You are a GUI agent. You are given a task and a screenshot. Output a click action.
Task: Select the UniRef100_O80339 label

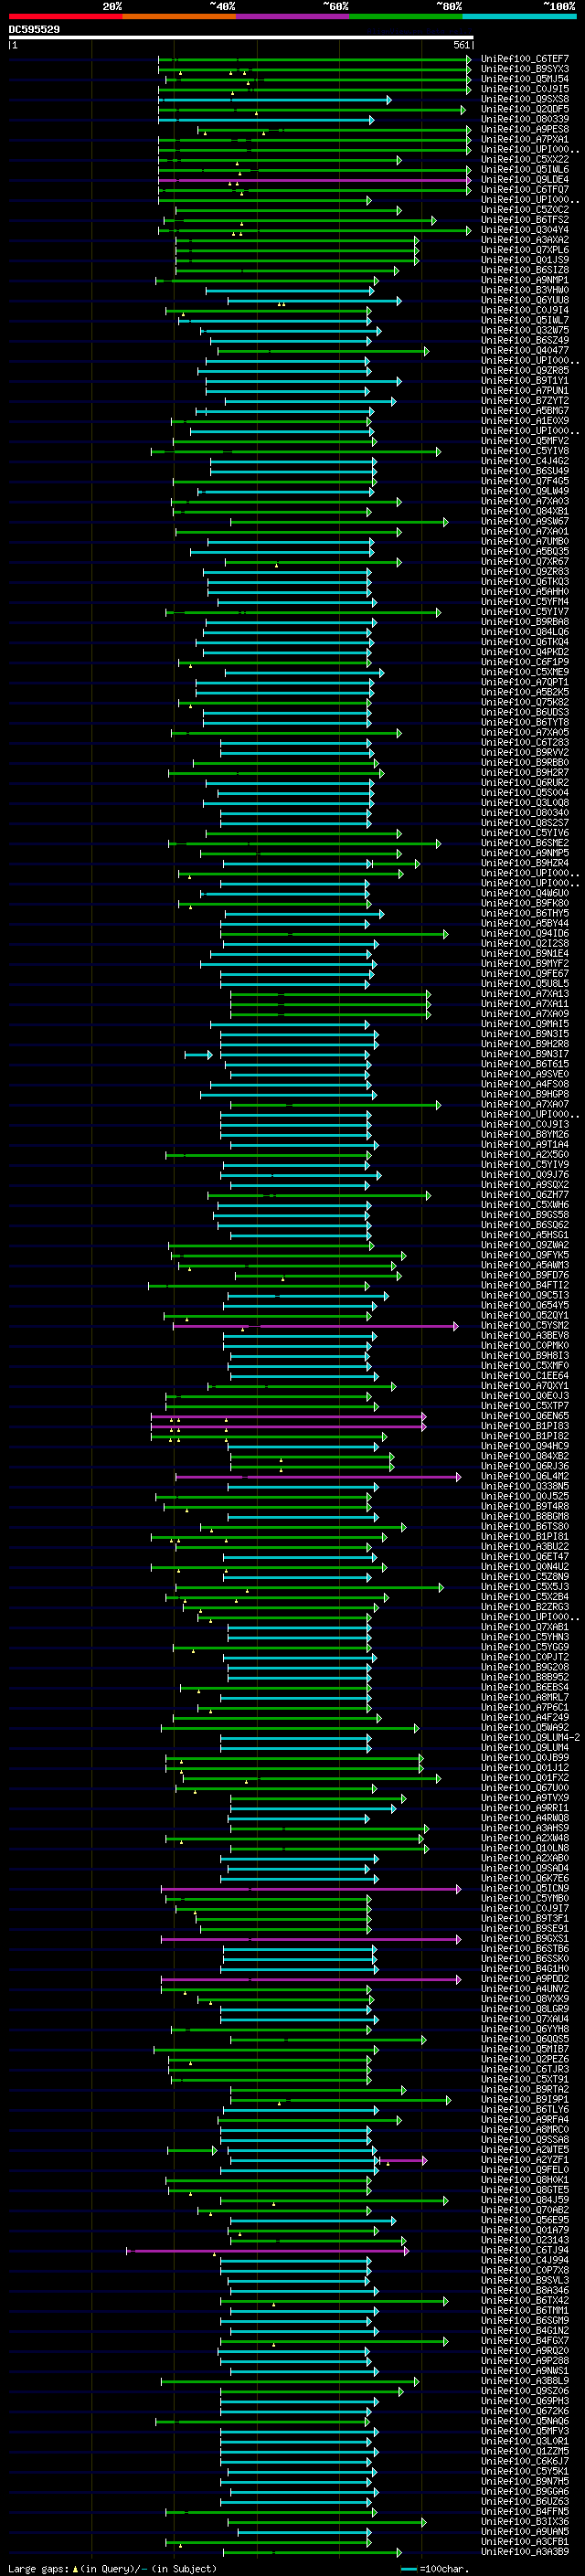coord(525,119)
